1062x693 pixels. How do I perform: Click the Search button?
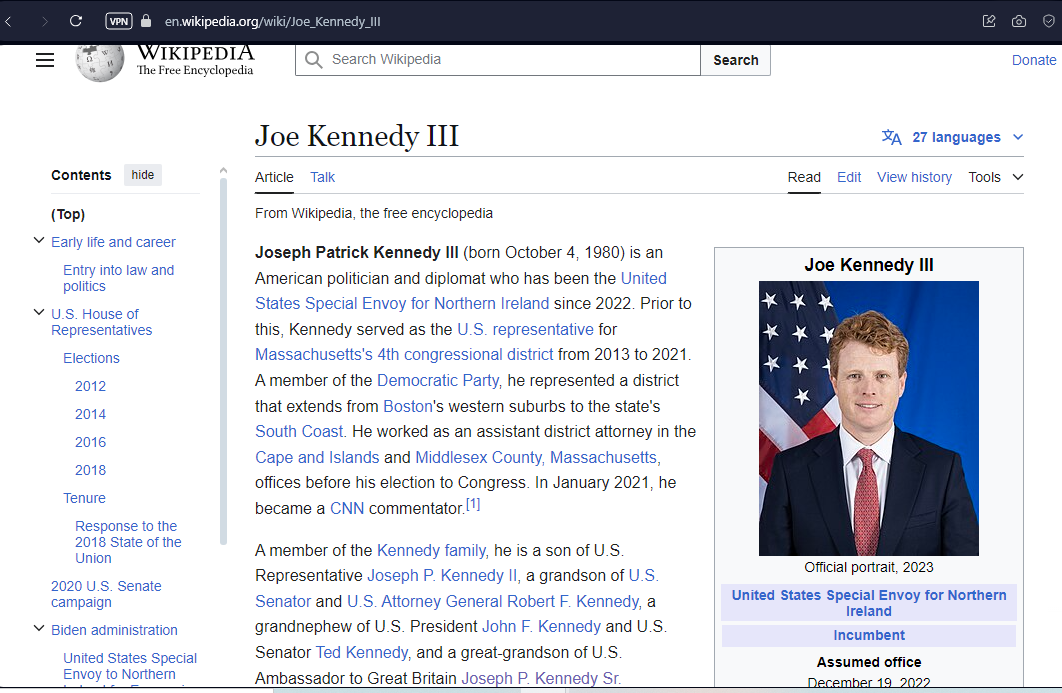click(736, 60)
